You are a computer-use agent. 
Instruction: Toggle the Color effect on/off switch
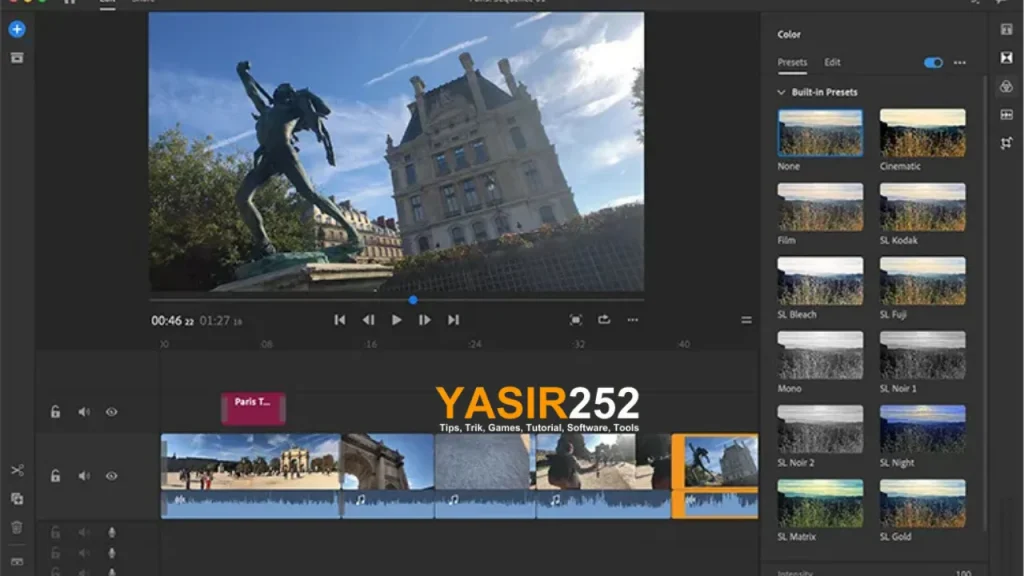pos(933,63)
